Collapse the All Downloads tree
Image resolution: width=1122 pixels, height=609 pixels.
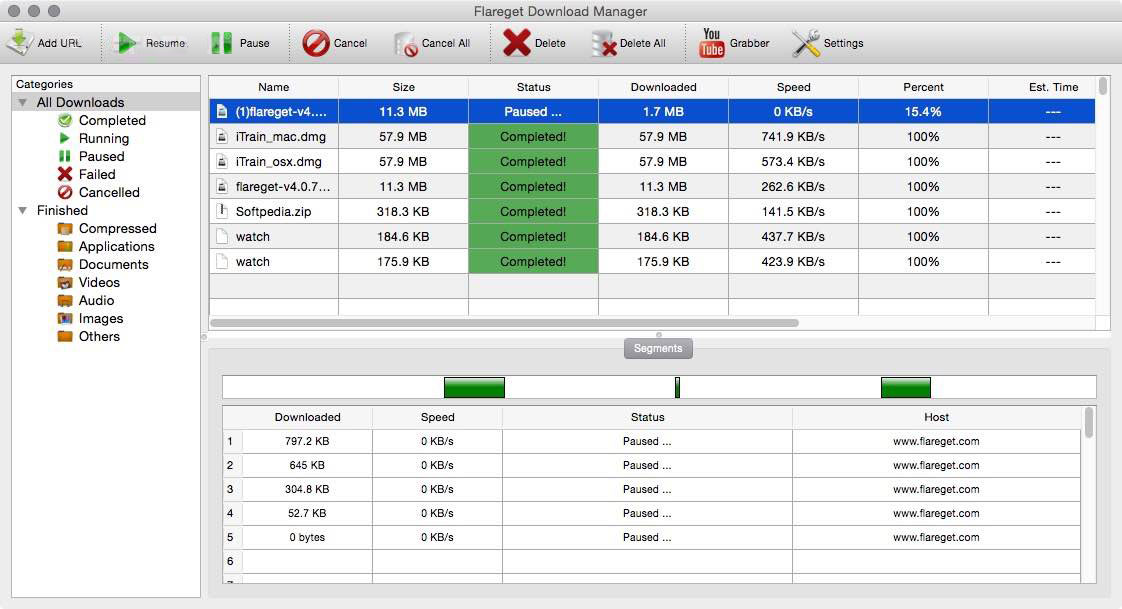(23, 102)
